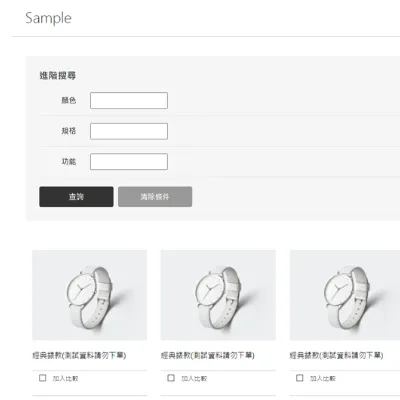Open third 經典錶款 product title link

click(x=336, y=356)
